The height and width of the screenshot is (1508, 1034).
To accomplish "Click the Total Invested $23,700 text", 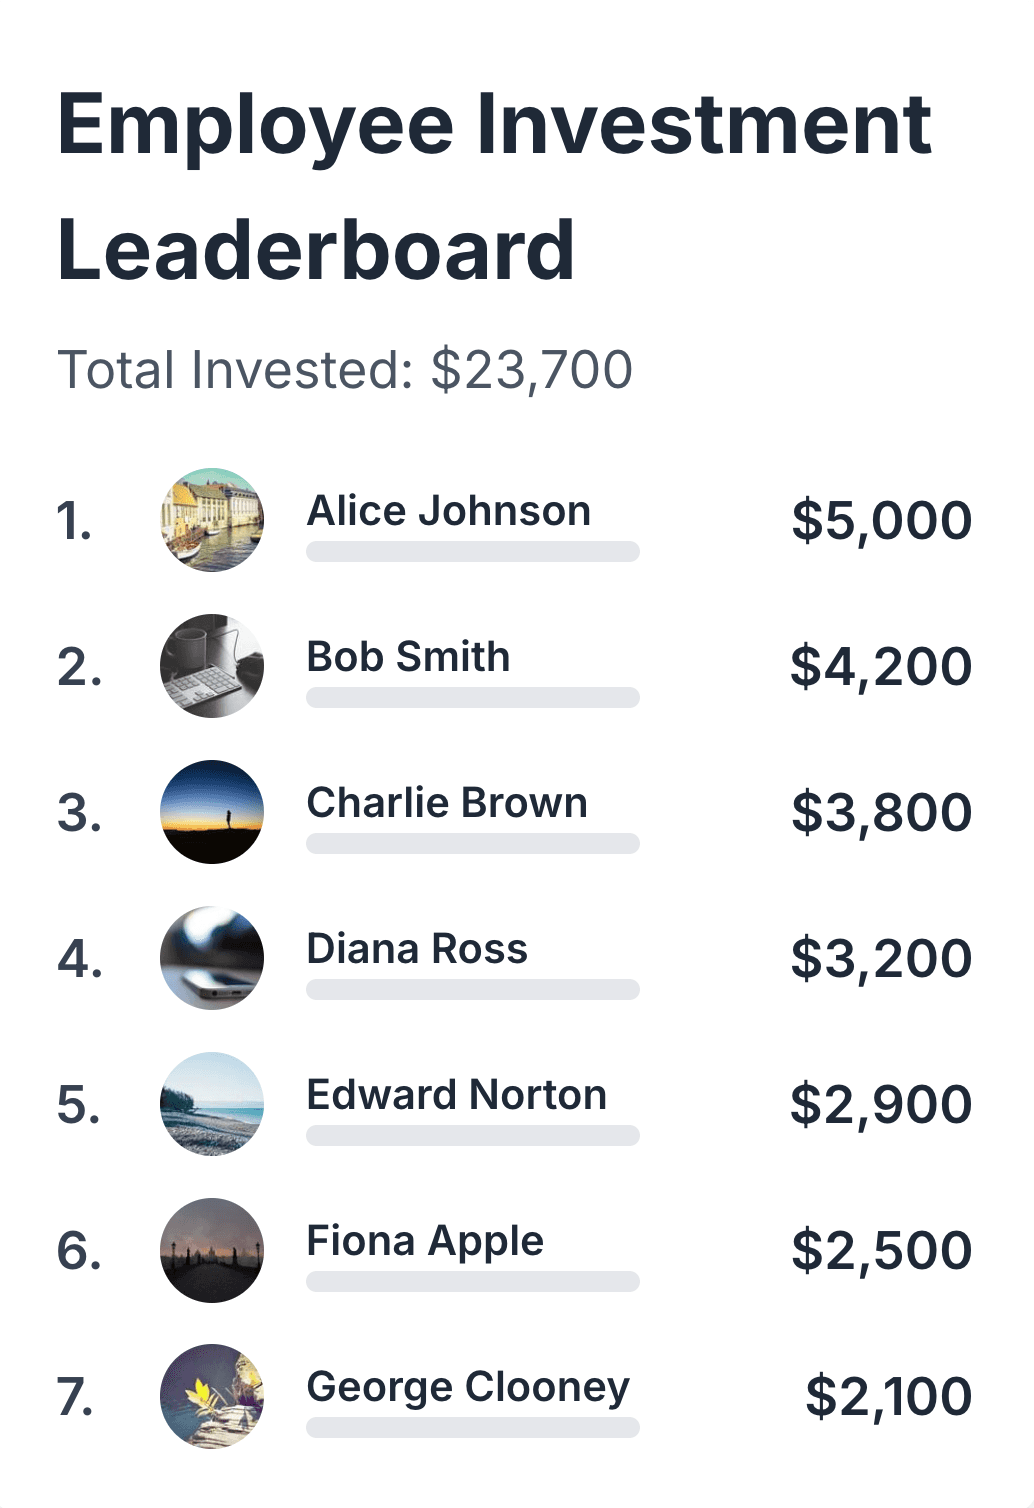I will click(345, 370).
